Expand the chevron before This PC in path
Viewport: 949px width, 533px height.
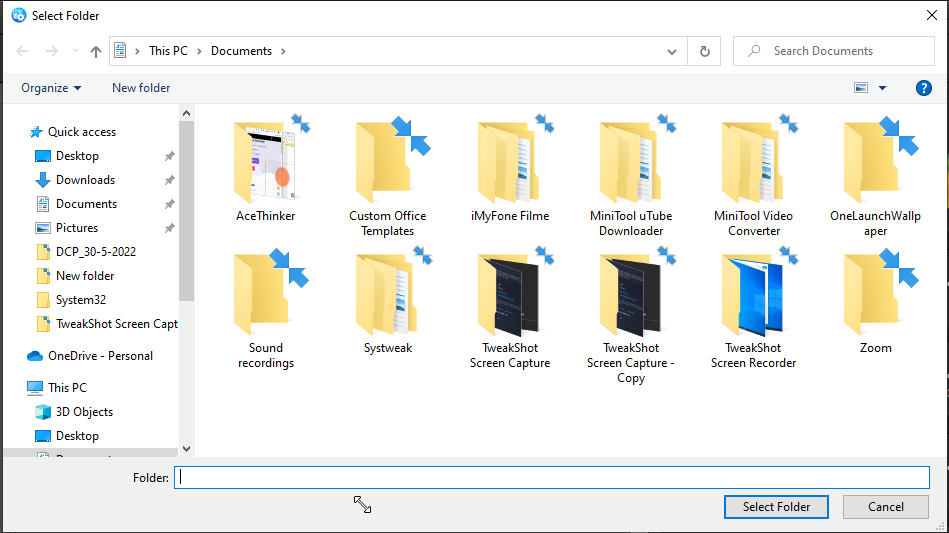[x=137, y=51]
